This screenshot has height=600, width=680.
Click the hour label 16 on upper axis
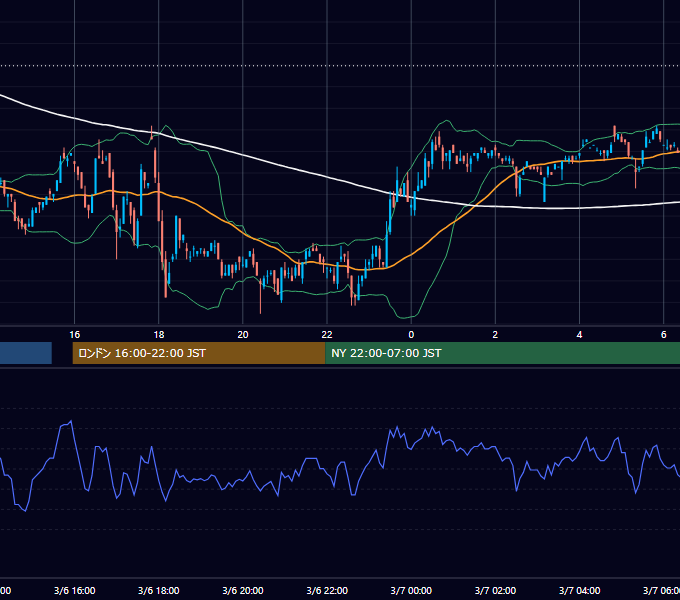(x=75, y=335)
